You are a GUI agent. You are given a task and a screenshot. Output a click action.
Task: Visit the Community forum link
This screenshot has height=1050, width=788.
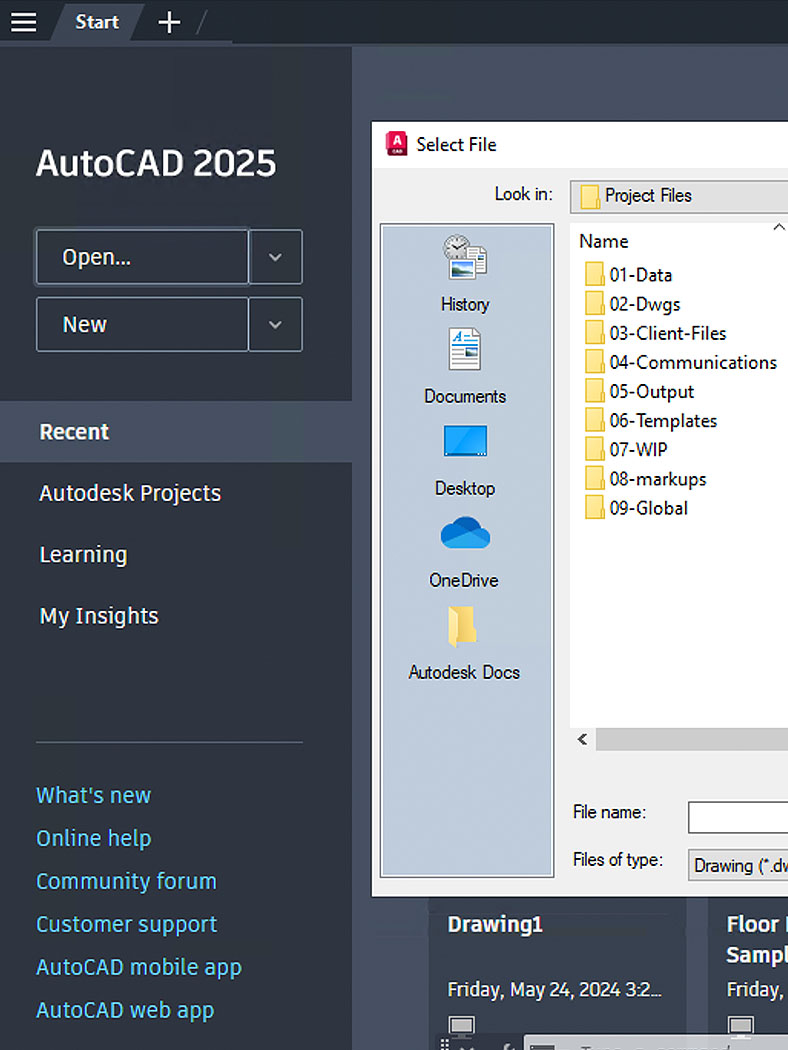coord(127,881)
